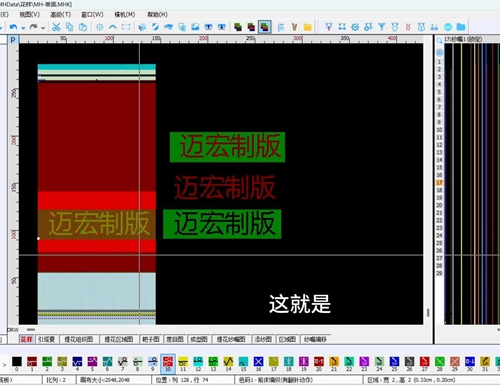The image size is (500, 385).
Task: Click the round cyan badge toolbar icon
Action: click(x=448, y=27)
